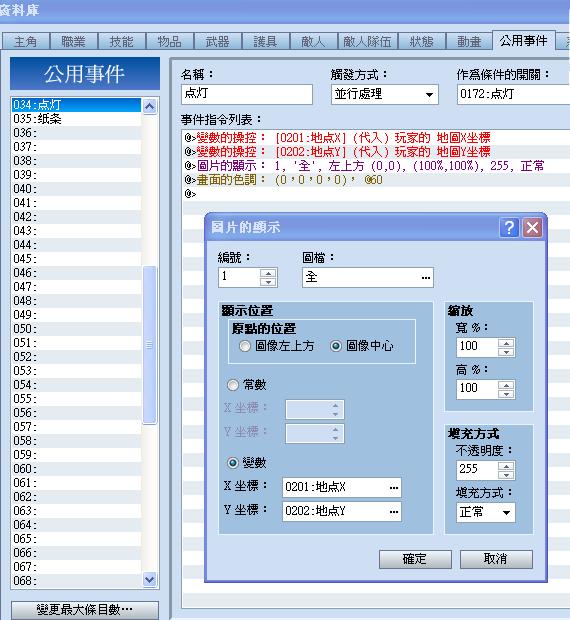
Task: Switch to the 主角 tab
Action: point(26,41)
